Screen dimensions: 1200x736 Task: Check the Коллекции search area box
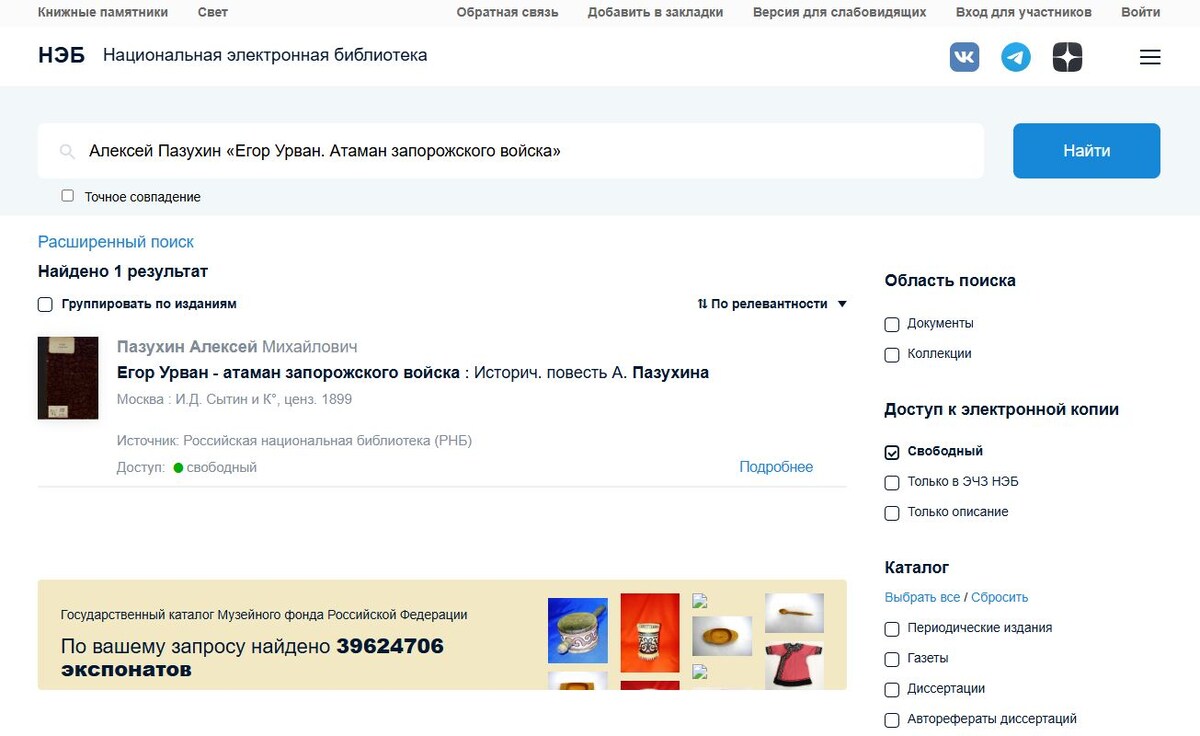pos(892,354)
